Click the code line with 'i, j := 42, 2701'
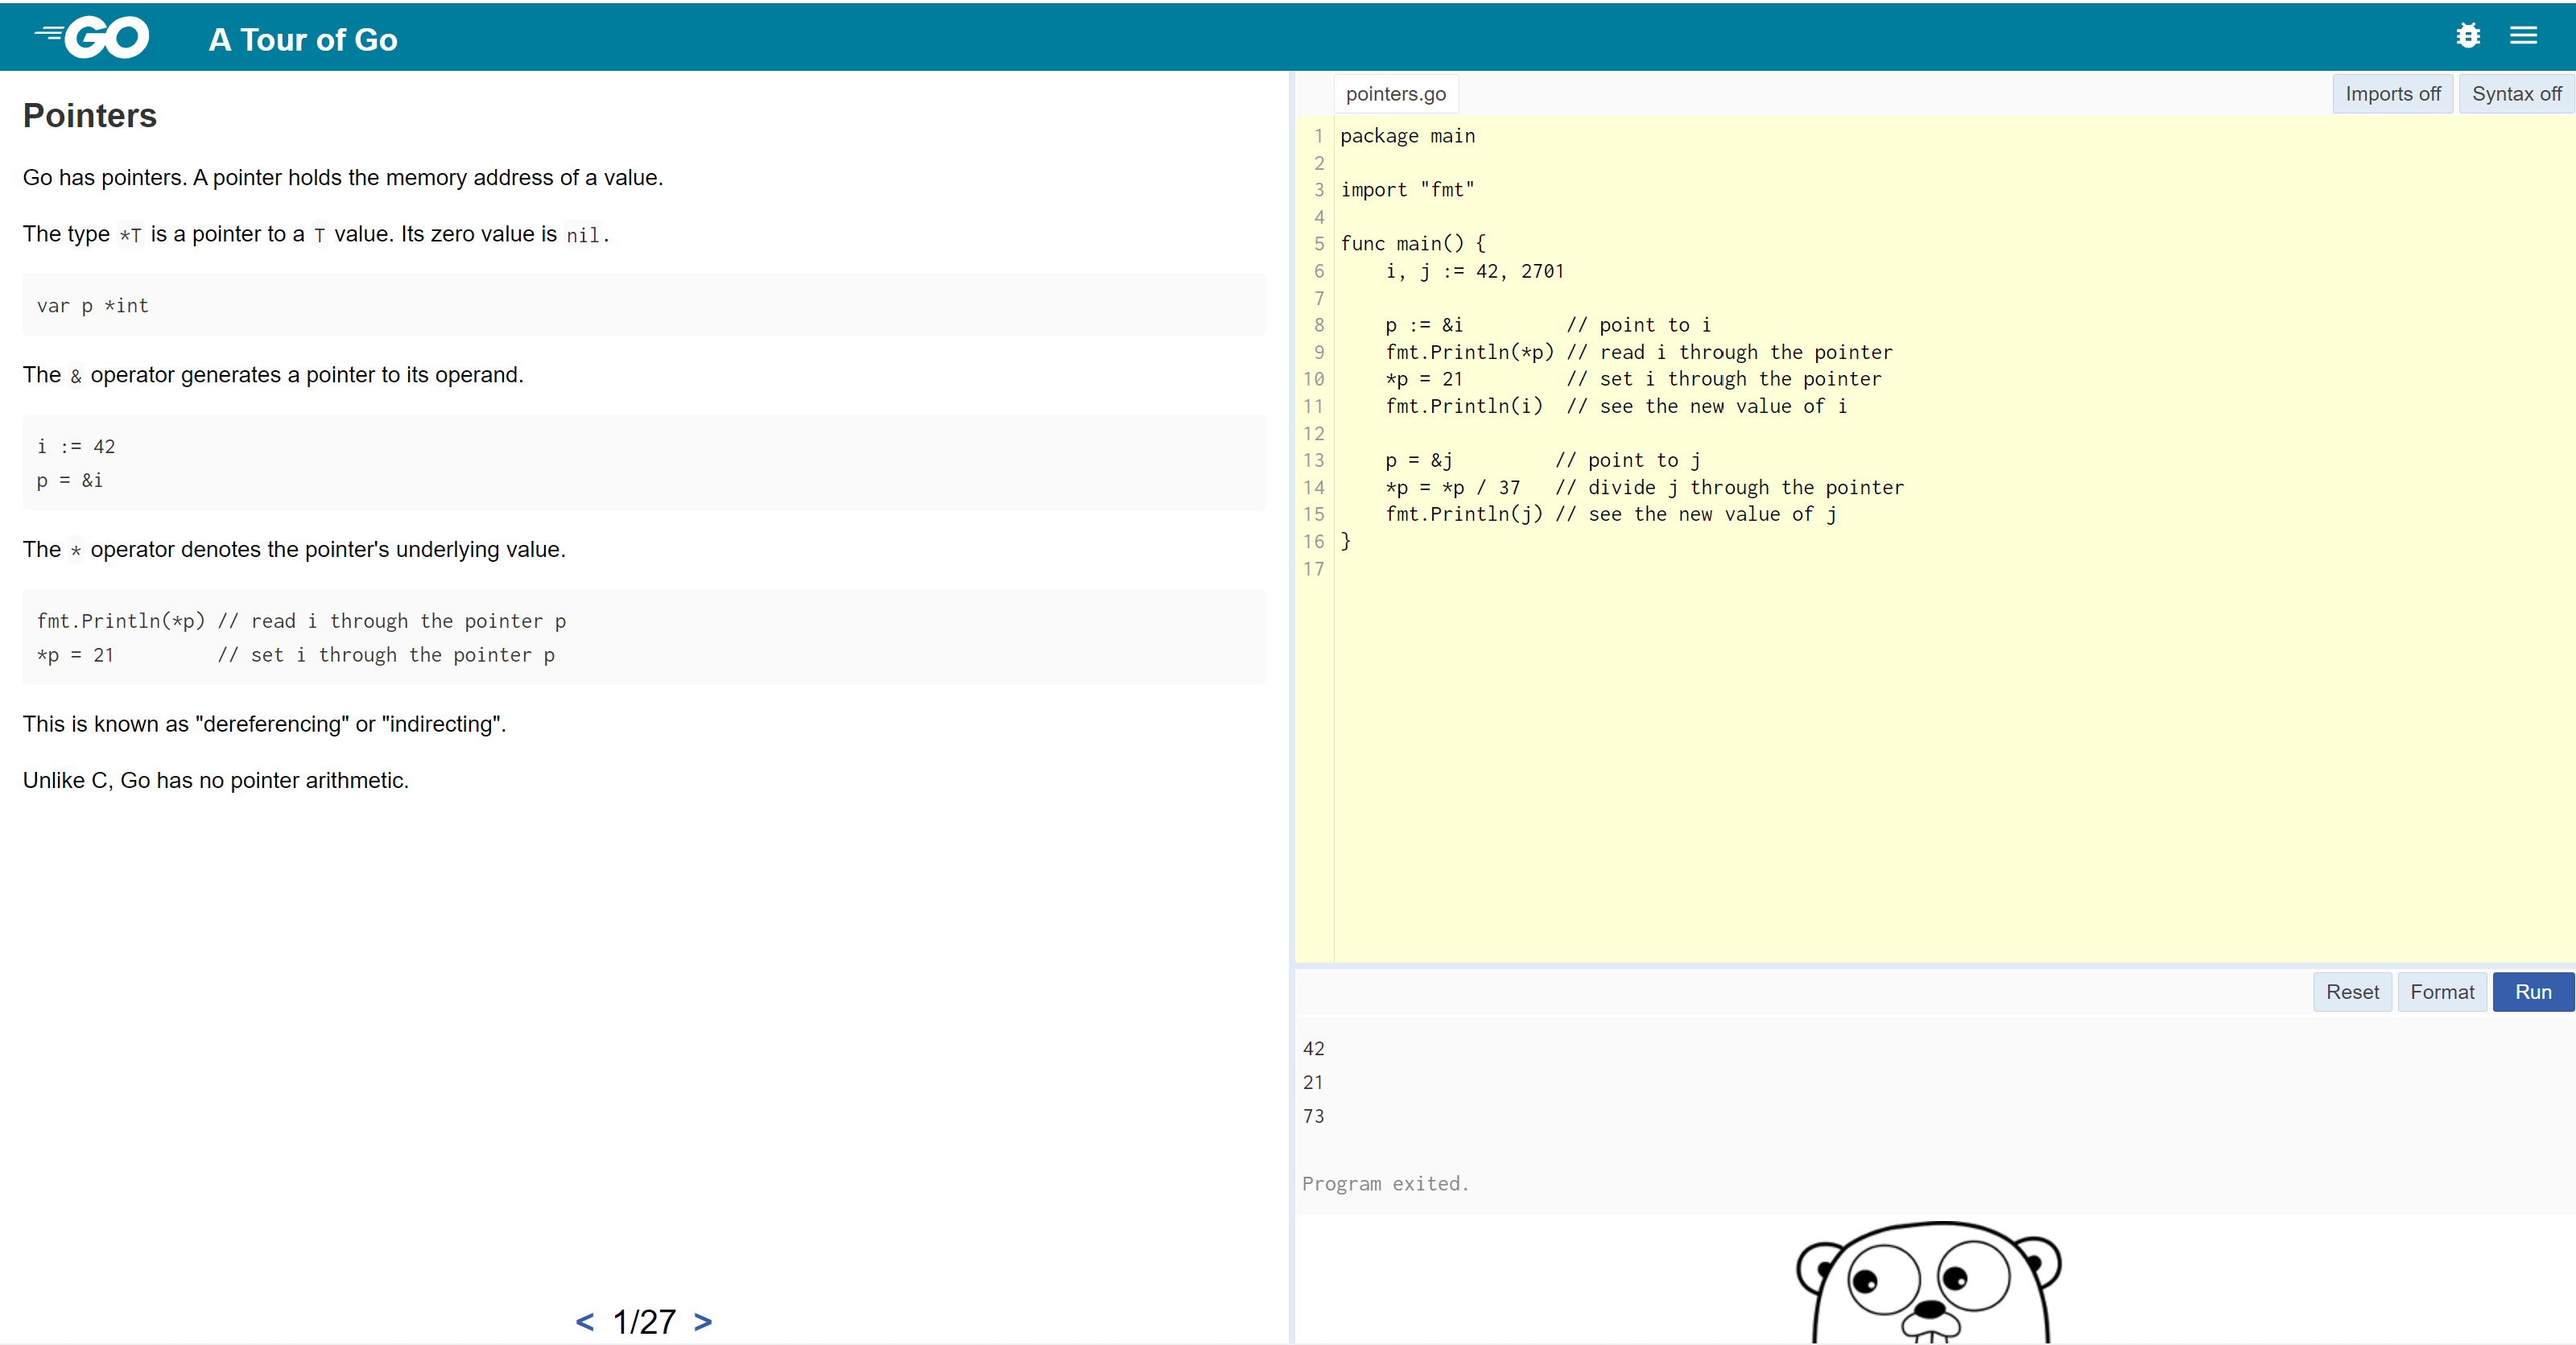Viewport: 2576px width, 1345px height. coord(1474,271)
